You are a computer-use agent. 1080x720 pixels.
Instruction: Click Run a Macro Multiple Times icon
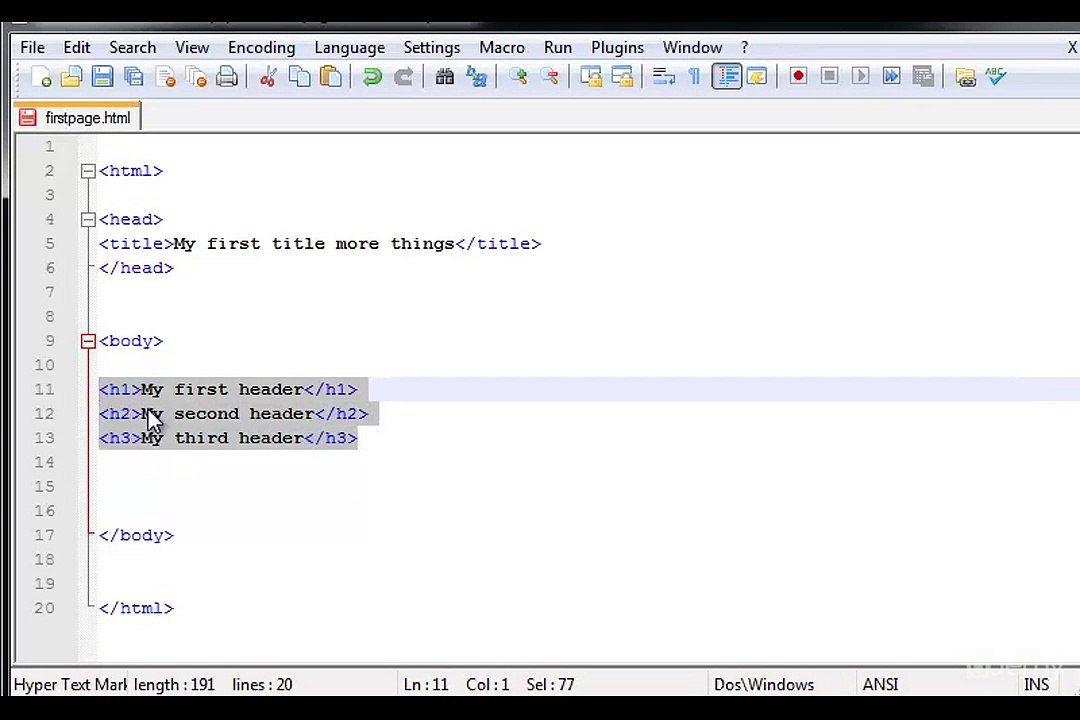pyautogui.click(x=891, y=76)
